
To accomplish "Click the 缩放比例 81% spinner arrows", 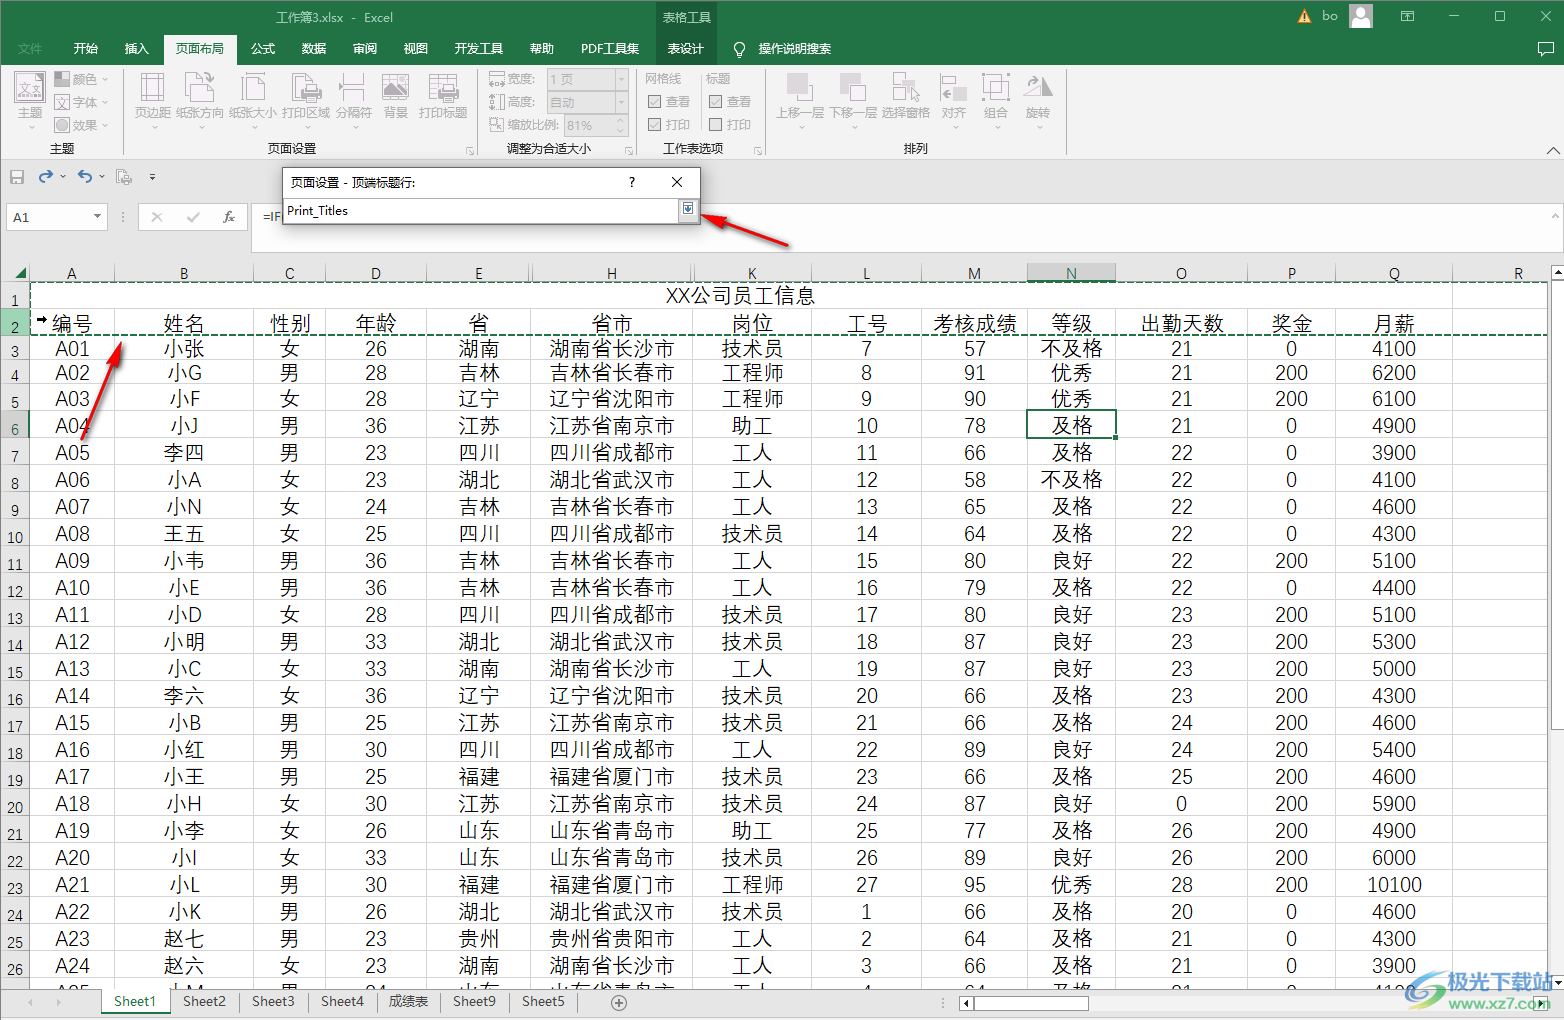I will tap(621, 125).
